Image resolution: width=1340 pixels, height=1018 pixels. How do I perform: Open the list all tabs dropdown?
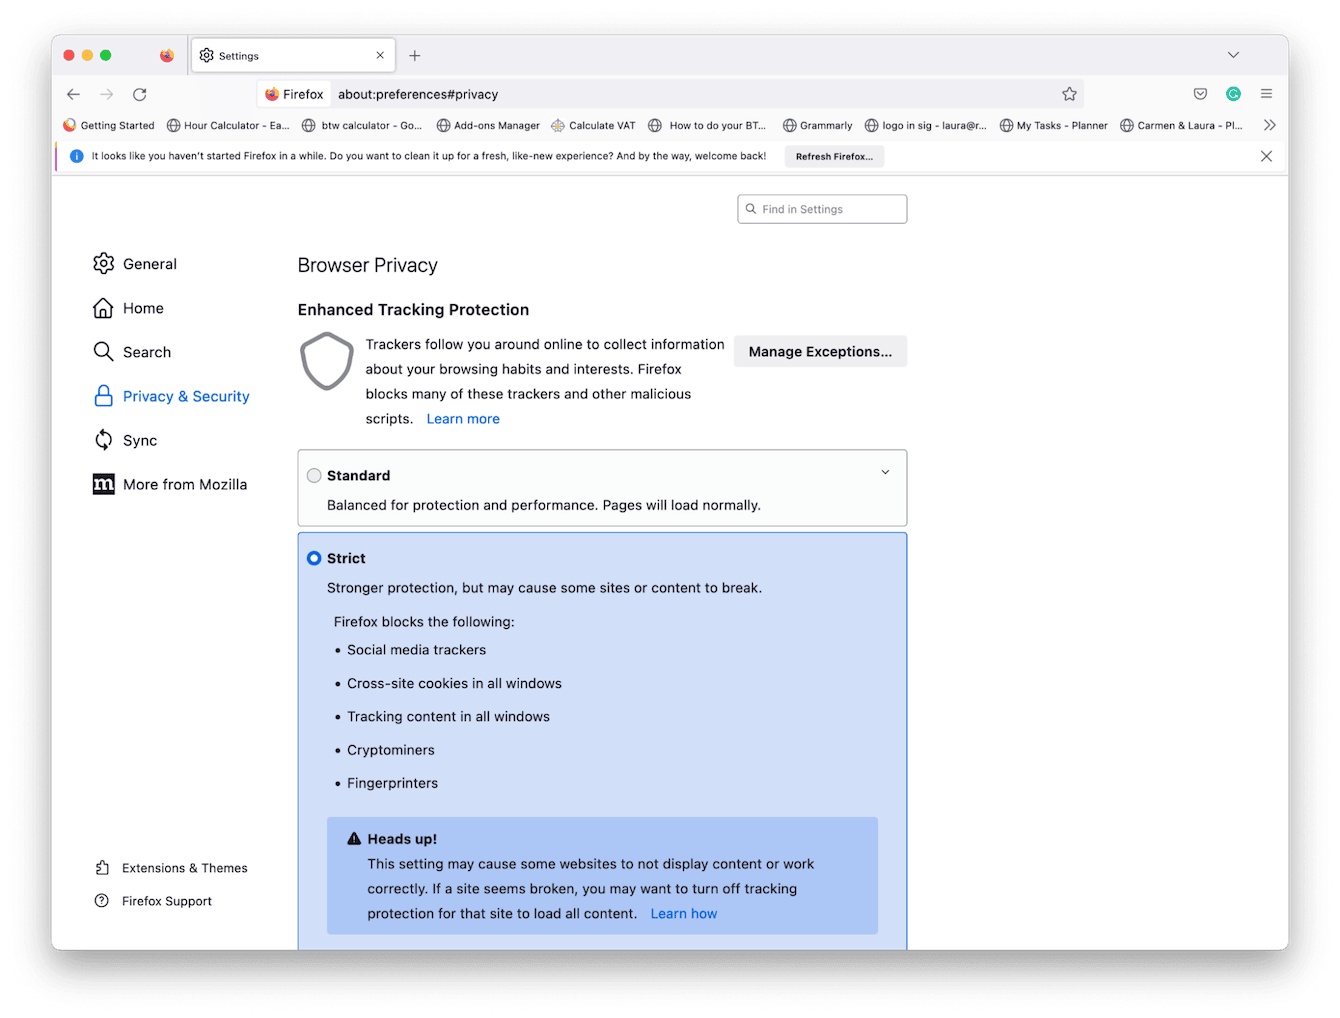tap(1233, 55)
